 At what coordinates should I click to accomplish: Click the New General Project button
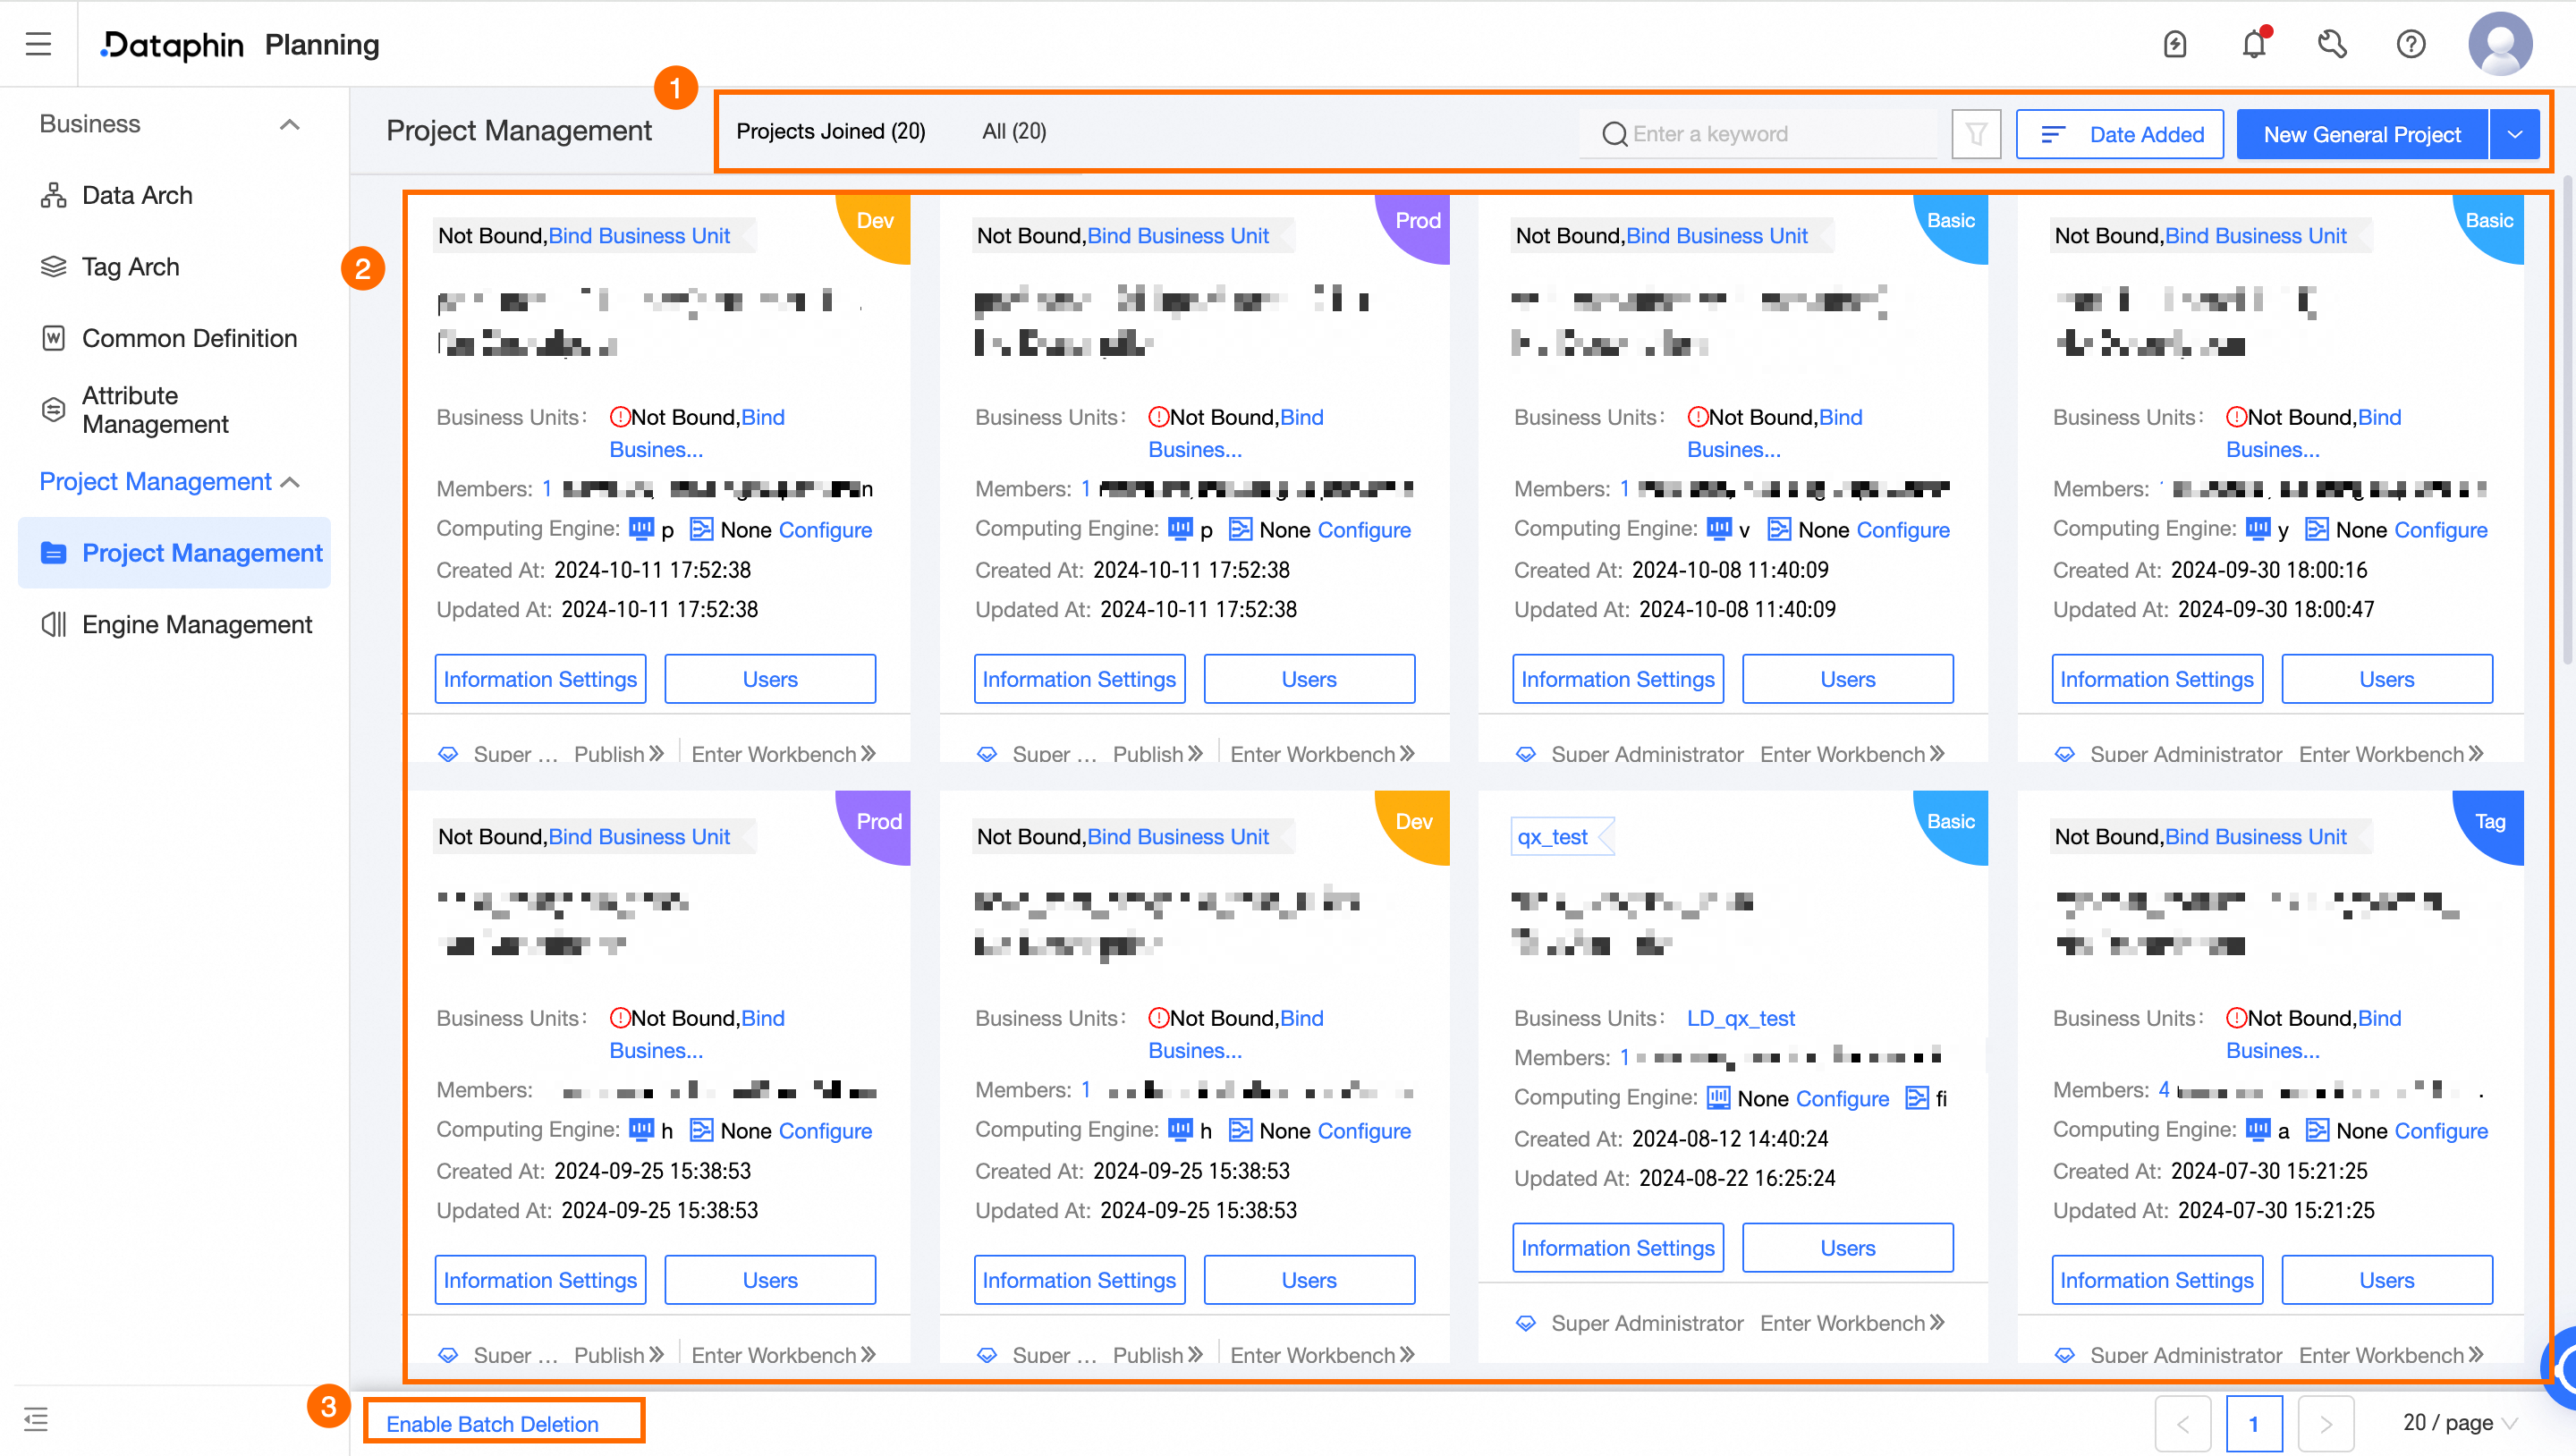tap(2362, 134)
